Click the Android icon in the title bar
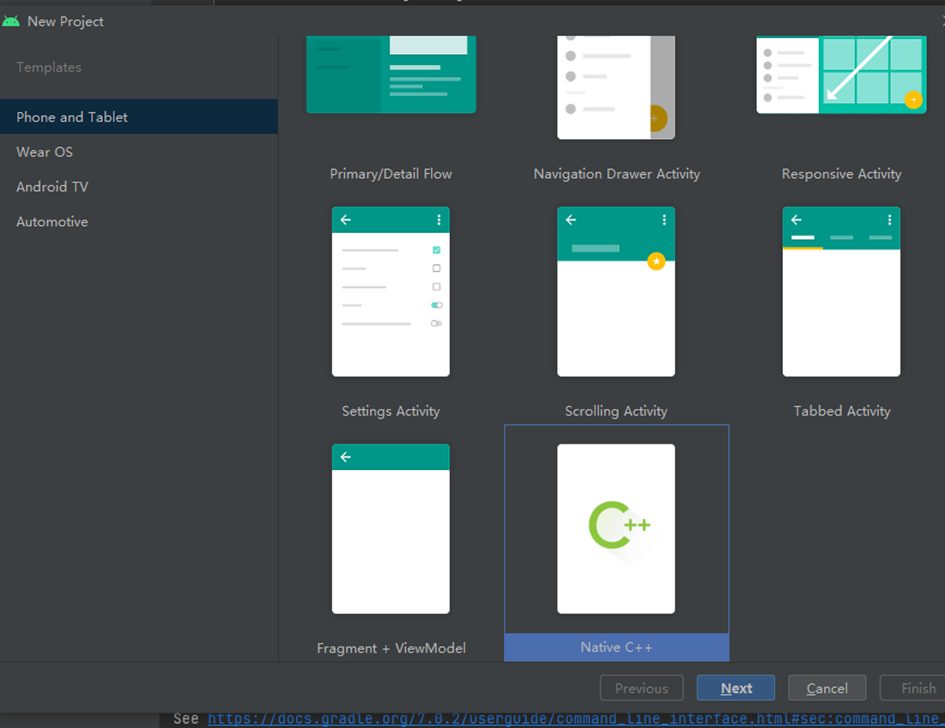The height and width of the screenshot is (728, 945). [x=11, y=21]
